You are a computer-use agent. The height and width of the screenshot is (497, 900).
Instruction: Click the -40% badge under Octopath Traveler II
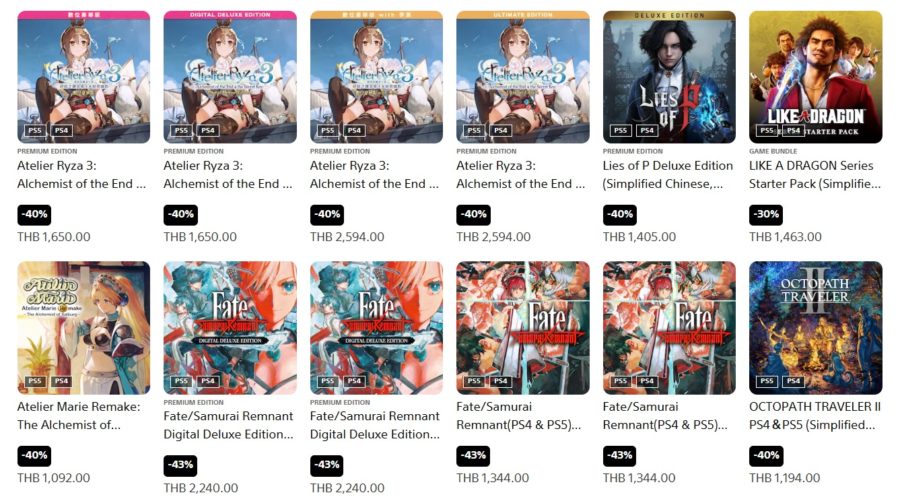point(766,456)
